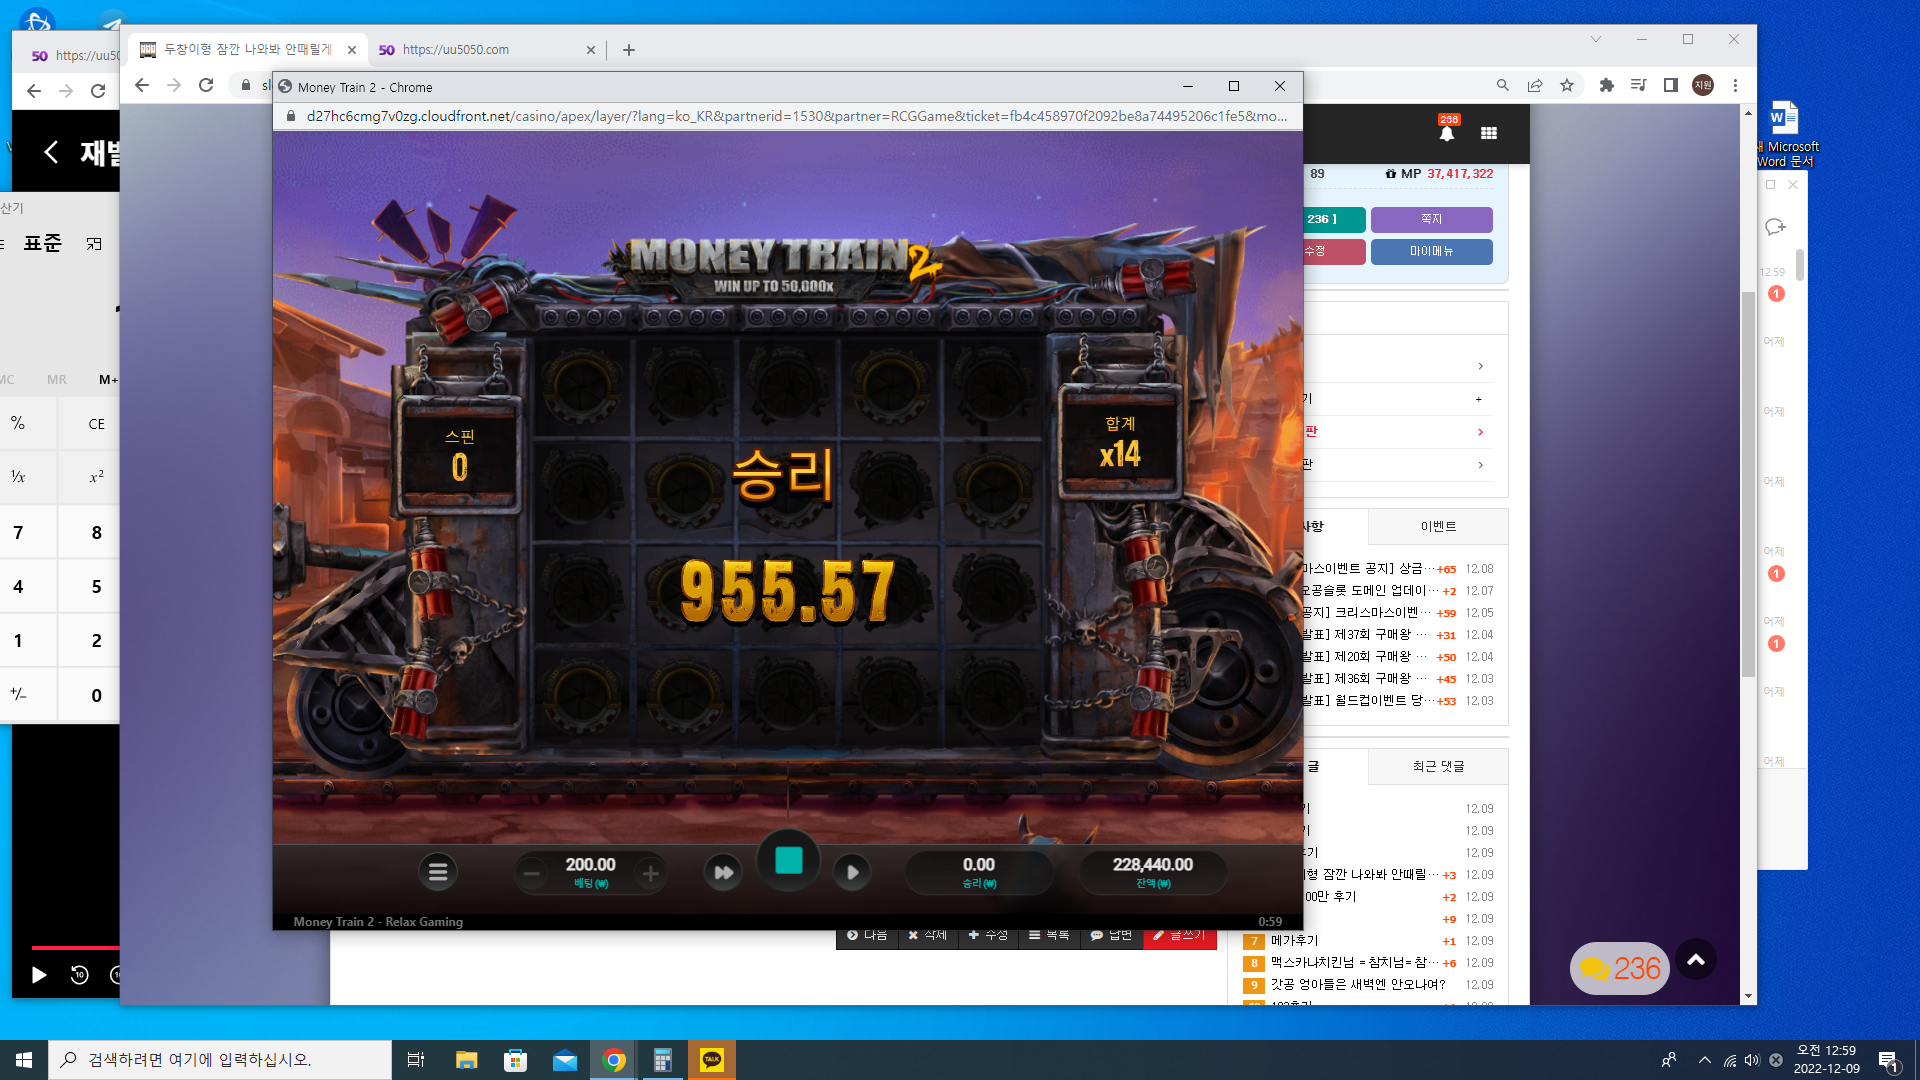
Task: Increase the bet amount with plus button
Action: pos(650,874)
